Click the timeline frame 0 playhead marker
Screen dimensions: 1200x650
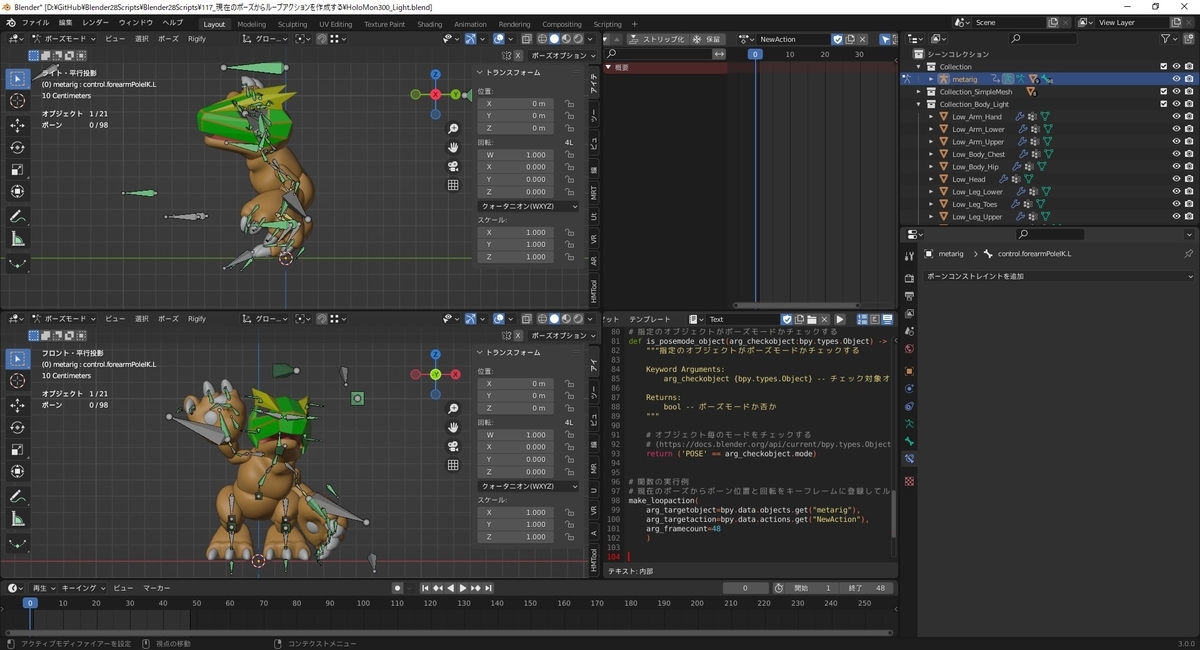click(30, 603)
